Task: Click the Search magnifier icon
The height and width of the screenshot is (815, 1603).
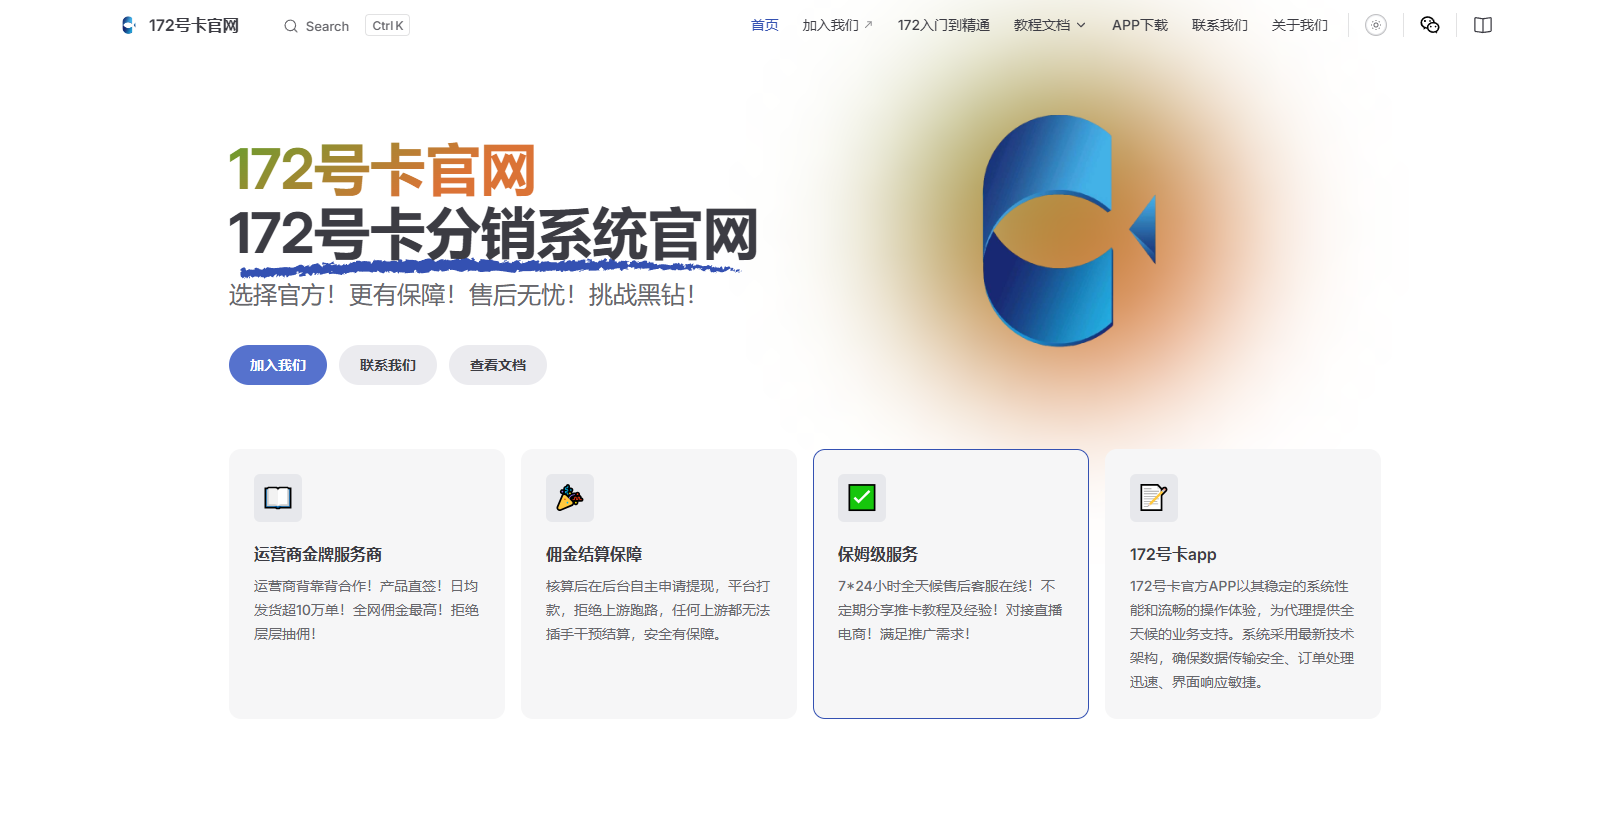Action: (x=291, y=26)
